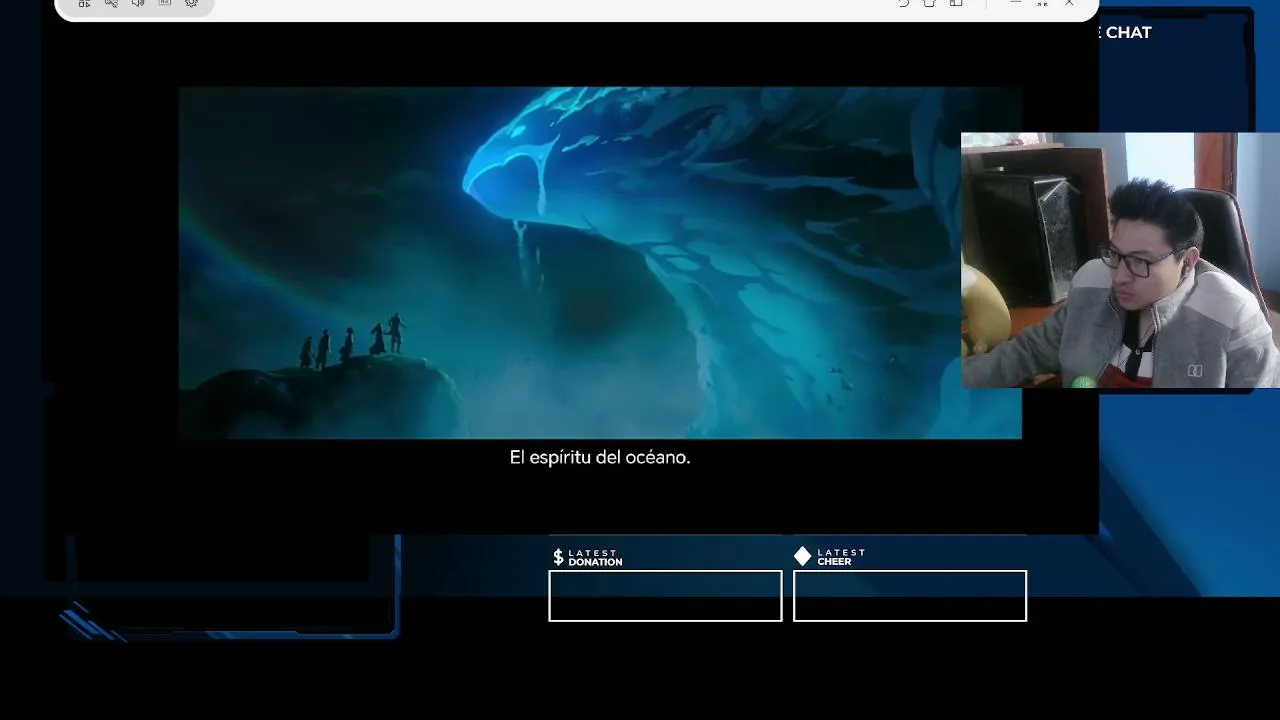The width and height of the screenshot is (1280, 720).
Task: Minimize the video player window
Action: click(x=1015, y=4)
